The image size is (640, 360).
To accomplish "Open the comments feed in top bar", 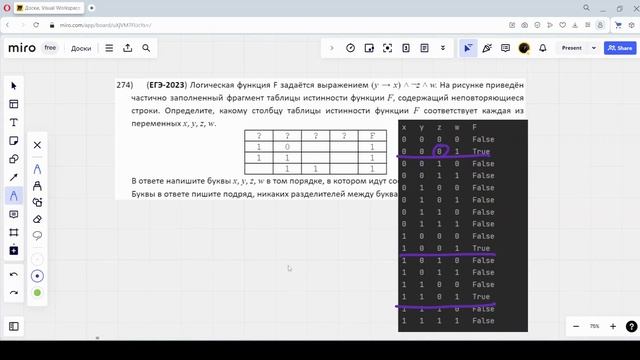I will tap(505, 48).
